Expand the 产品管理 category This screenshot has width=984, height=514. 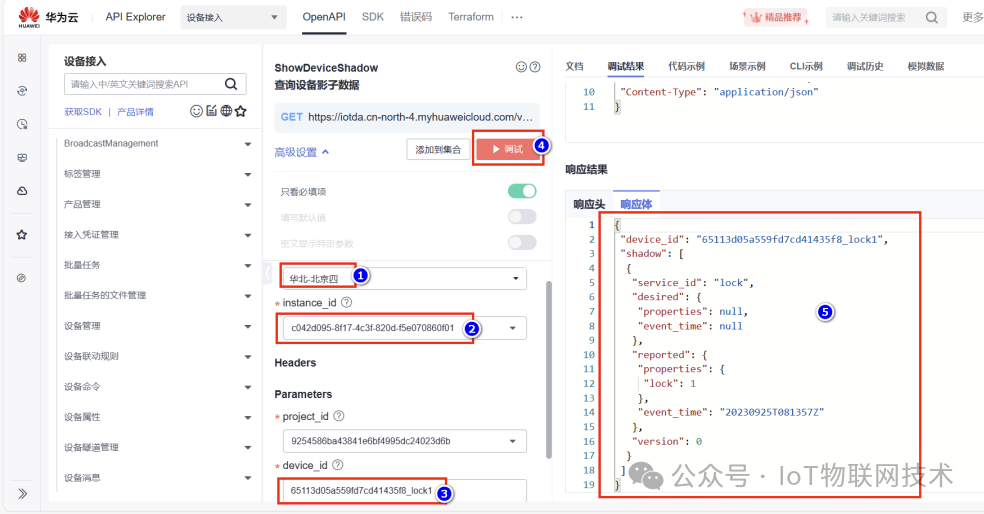[x=156, y=205]
